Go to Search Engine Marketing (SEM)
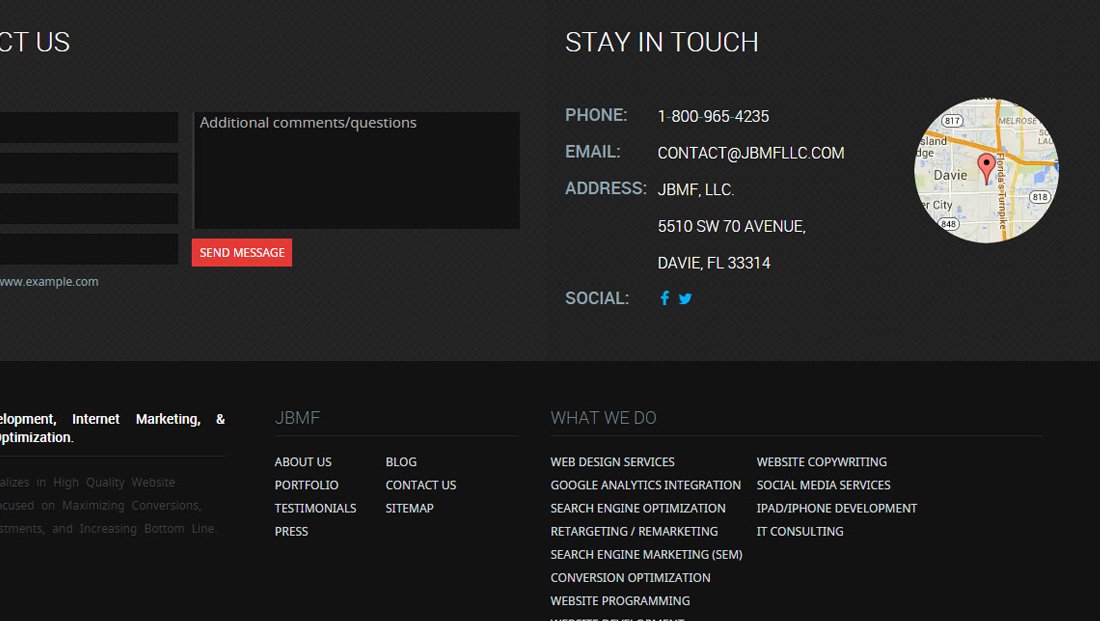Screen dimensions: 1100x621 [646, 554]
